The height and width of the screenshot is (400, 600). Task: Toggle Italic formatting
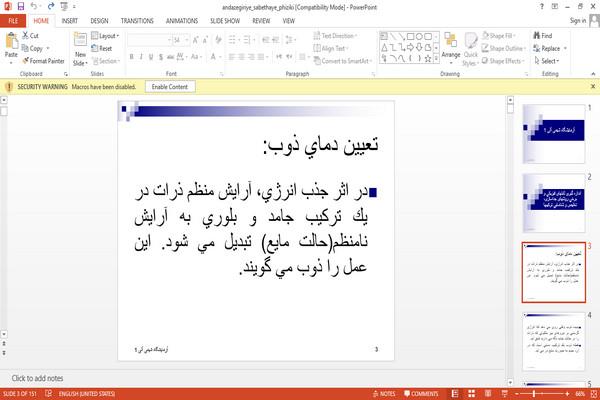pyautogui.click(x=141, y=57)
